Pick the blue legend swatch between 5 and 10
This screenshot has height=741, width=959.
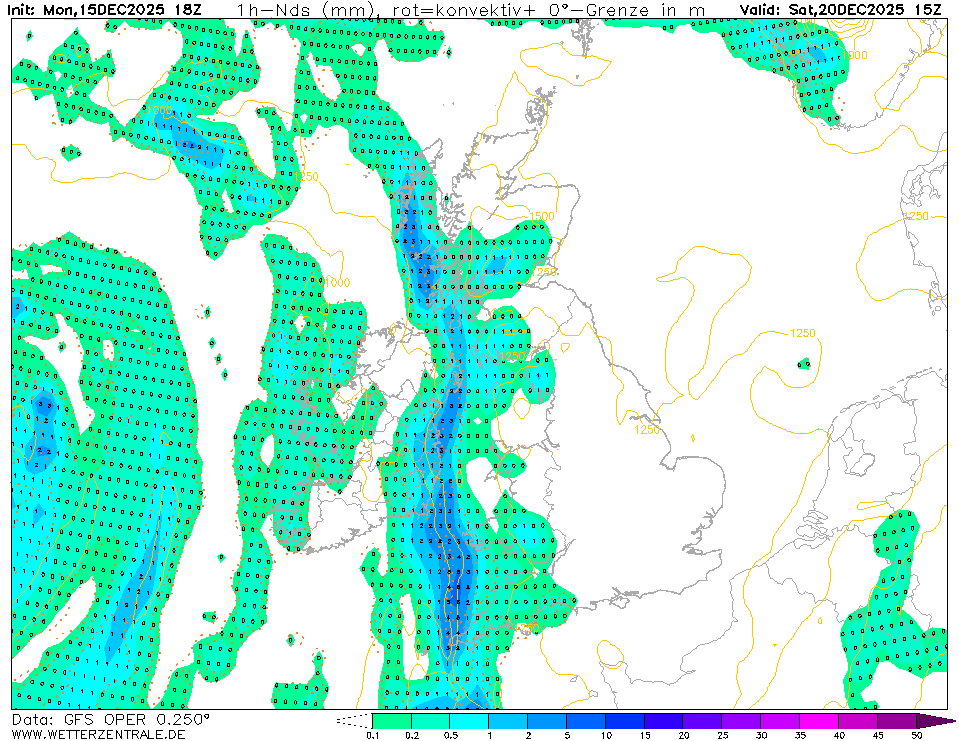[586, 720]
